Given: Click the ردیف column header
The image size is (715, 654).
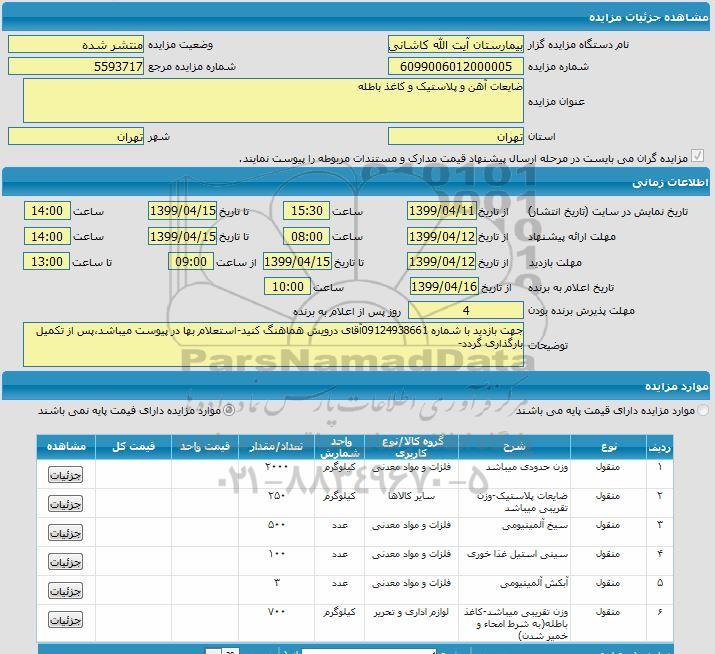Looking at the screenshot, I should (x=660, y=448).
